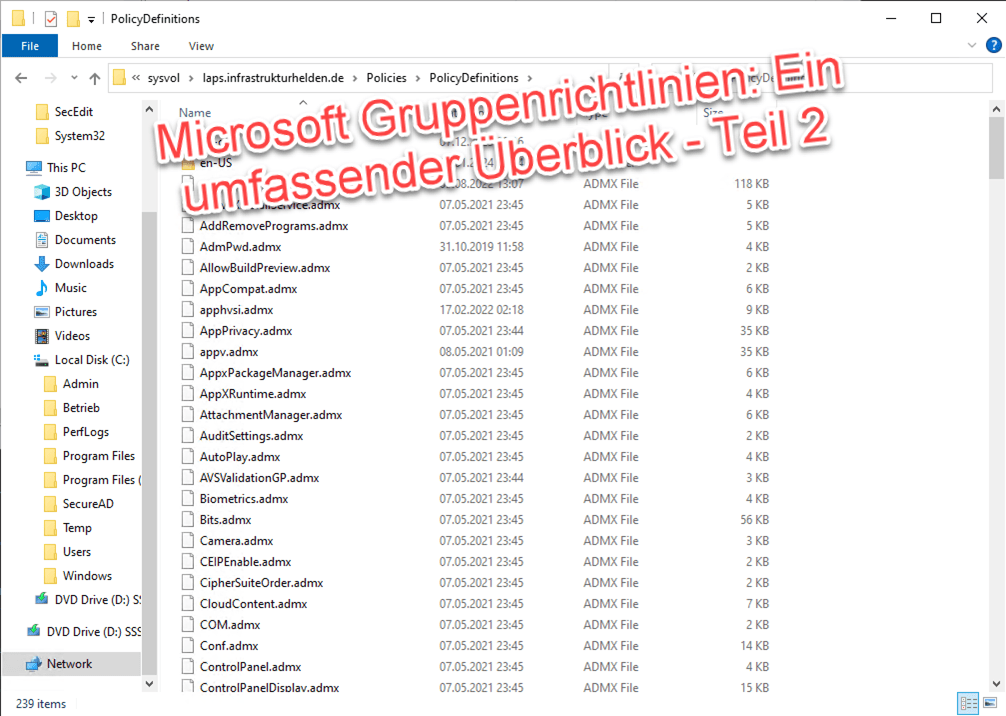The height and width of the screenshot is (716, 1006).
Task: Select AppPrivacy.admx file icon
Action: [187, 331]
